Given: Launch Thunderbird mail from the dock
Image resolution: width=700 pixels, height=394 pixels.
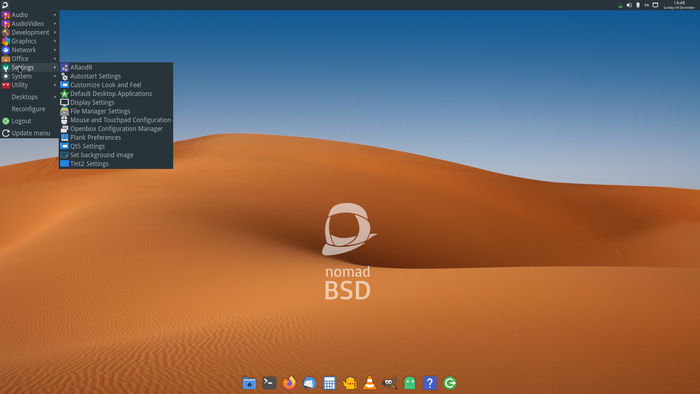Looking at the screenshot, I should pyautogui.click(x=309, y=383).
